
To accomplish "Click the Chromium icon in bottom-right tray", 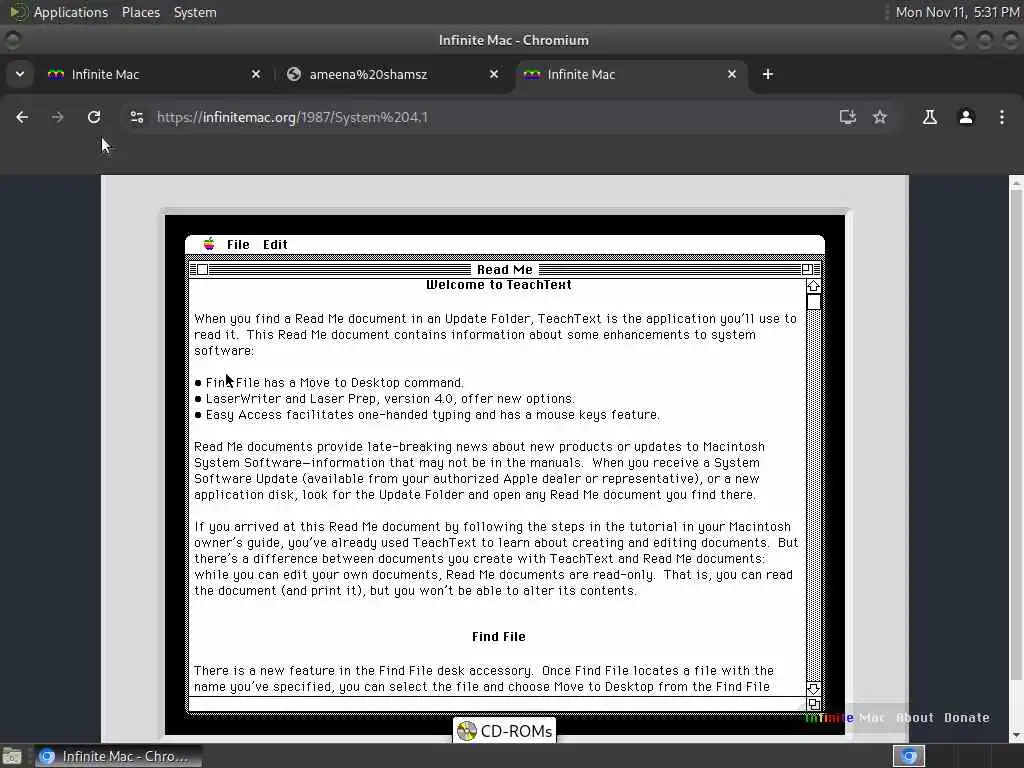I will (908, 756).
